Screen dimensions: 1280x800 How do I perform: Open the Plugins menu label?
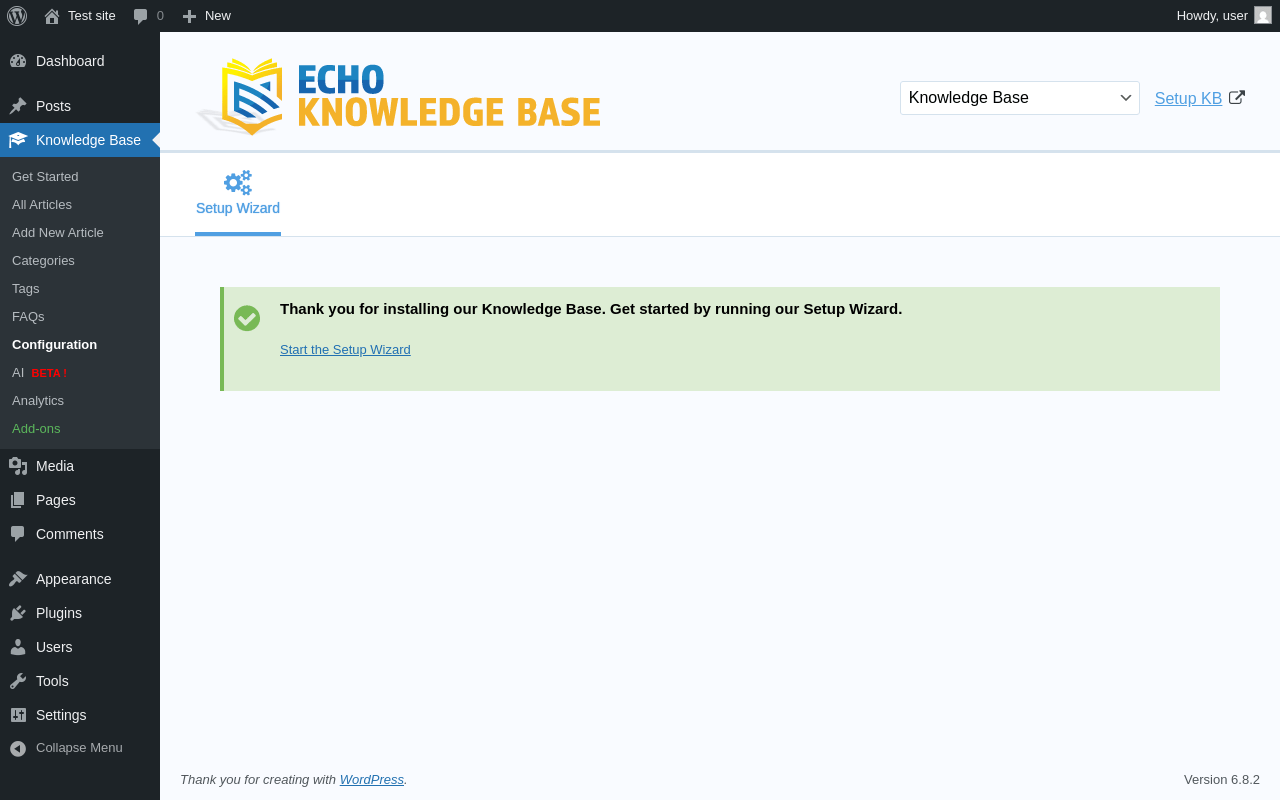pyautogui.click(x=59, y=613)
